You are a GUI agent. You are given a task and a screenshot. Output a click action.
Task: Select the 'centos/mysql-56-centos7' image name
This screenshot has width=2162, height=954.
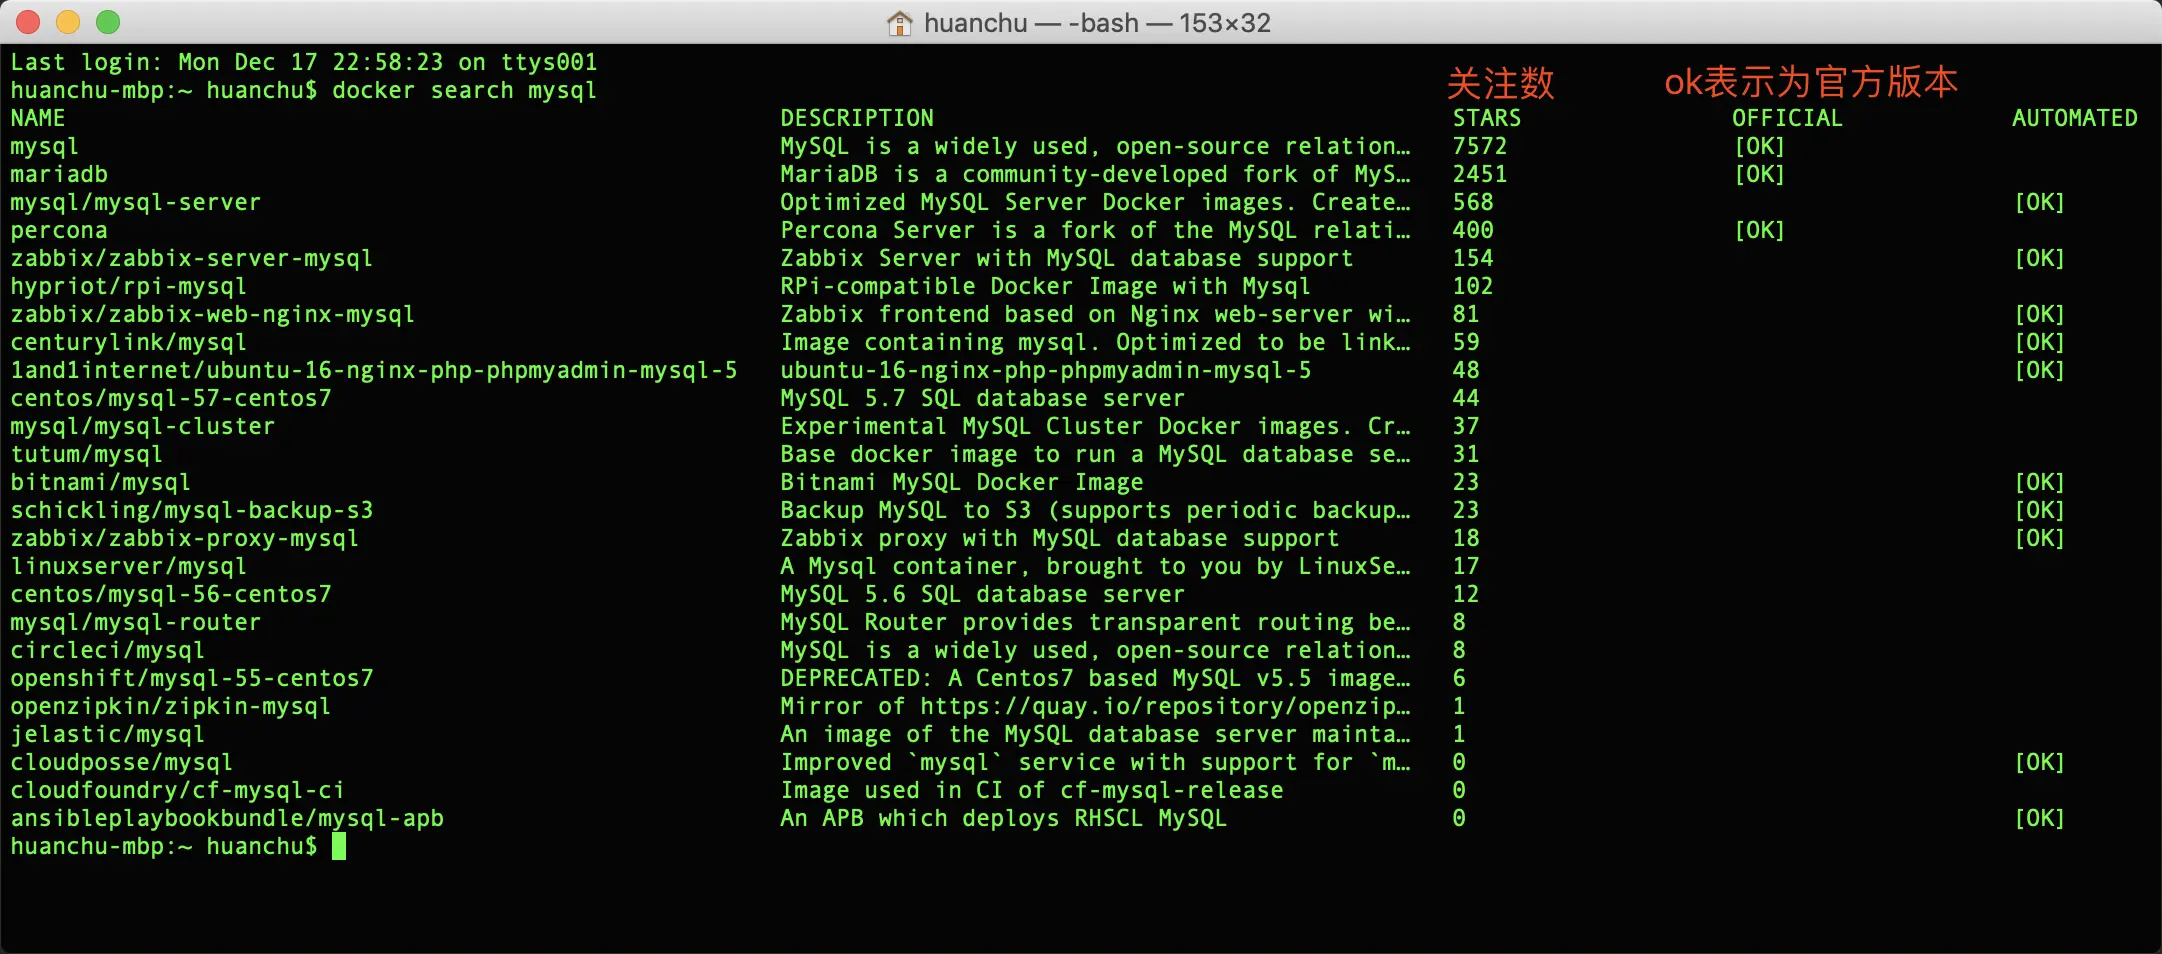click(x=171, y=594)
